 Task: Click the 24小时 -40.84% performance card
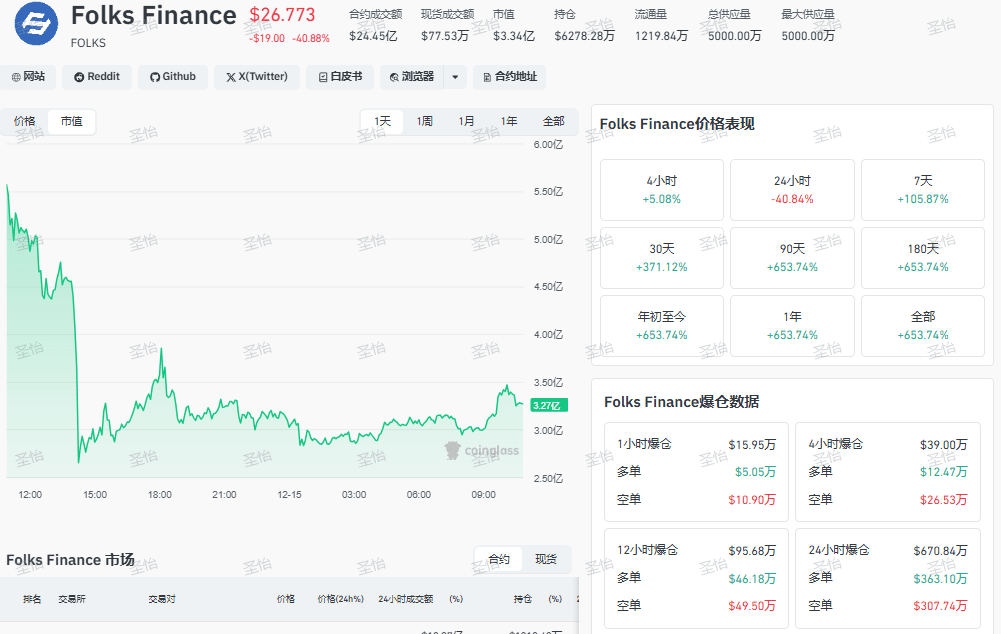point(792,190)
